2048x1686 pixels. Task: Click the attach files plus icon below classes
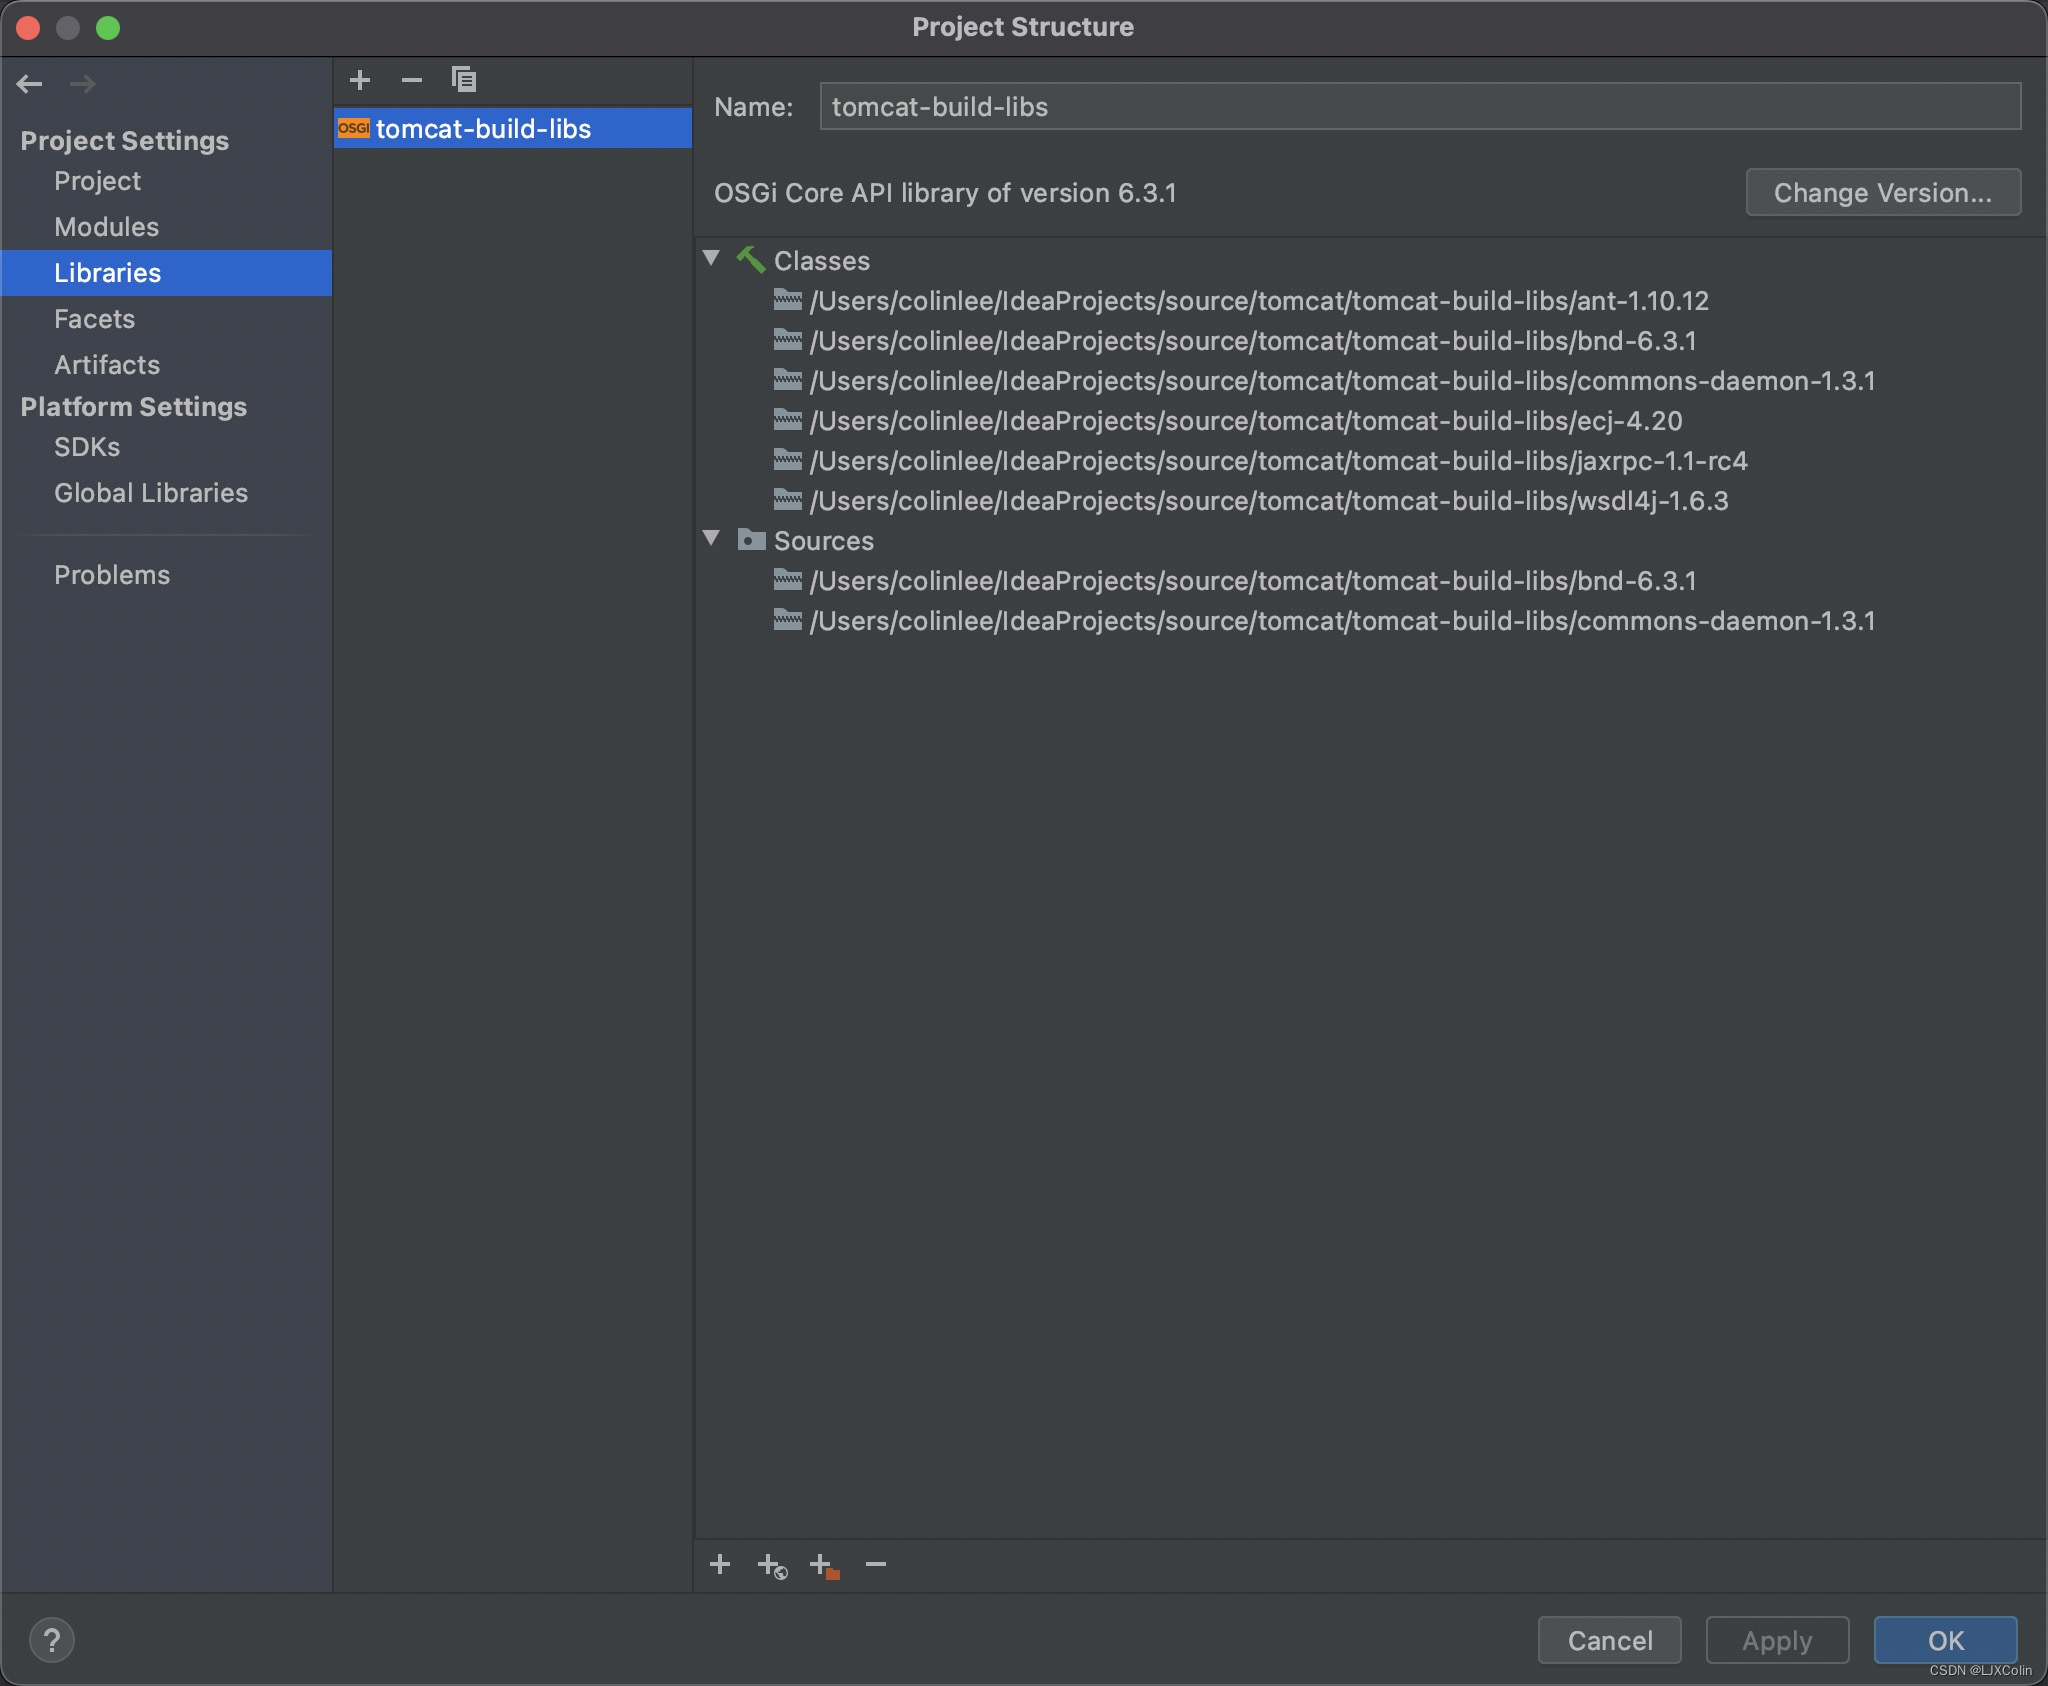coord(721,1564)
